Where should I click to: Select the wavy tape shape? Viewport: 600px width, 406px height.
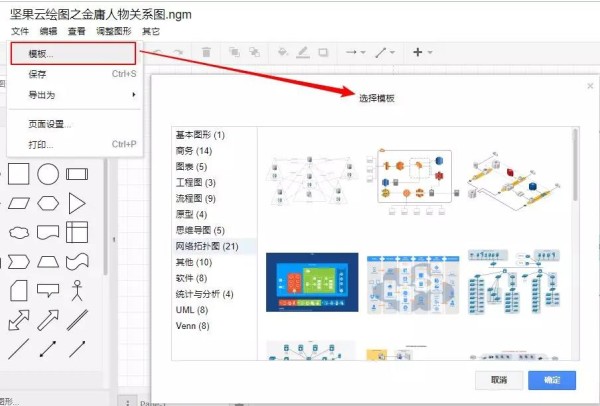click(77, 262)
